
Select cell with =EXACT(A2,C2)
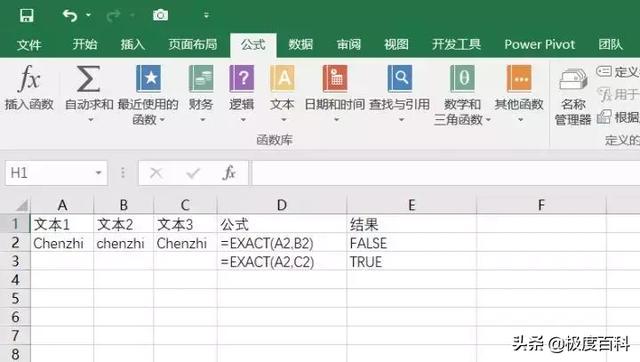pyautogui.click(x=282, y=262)
